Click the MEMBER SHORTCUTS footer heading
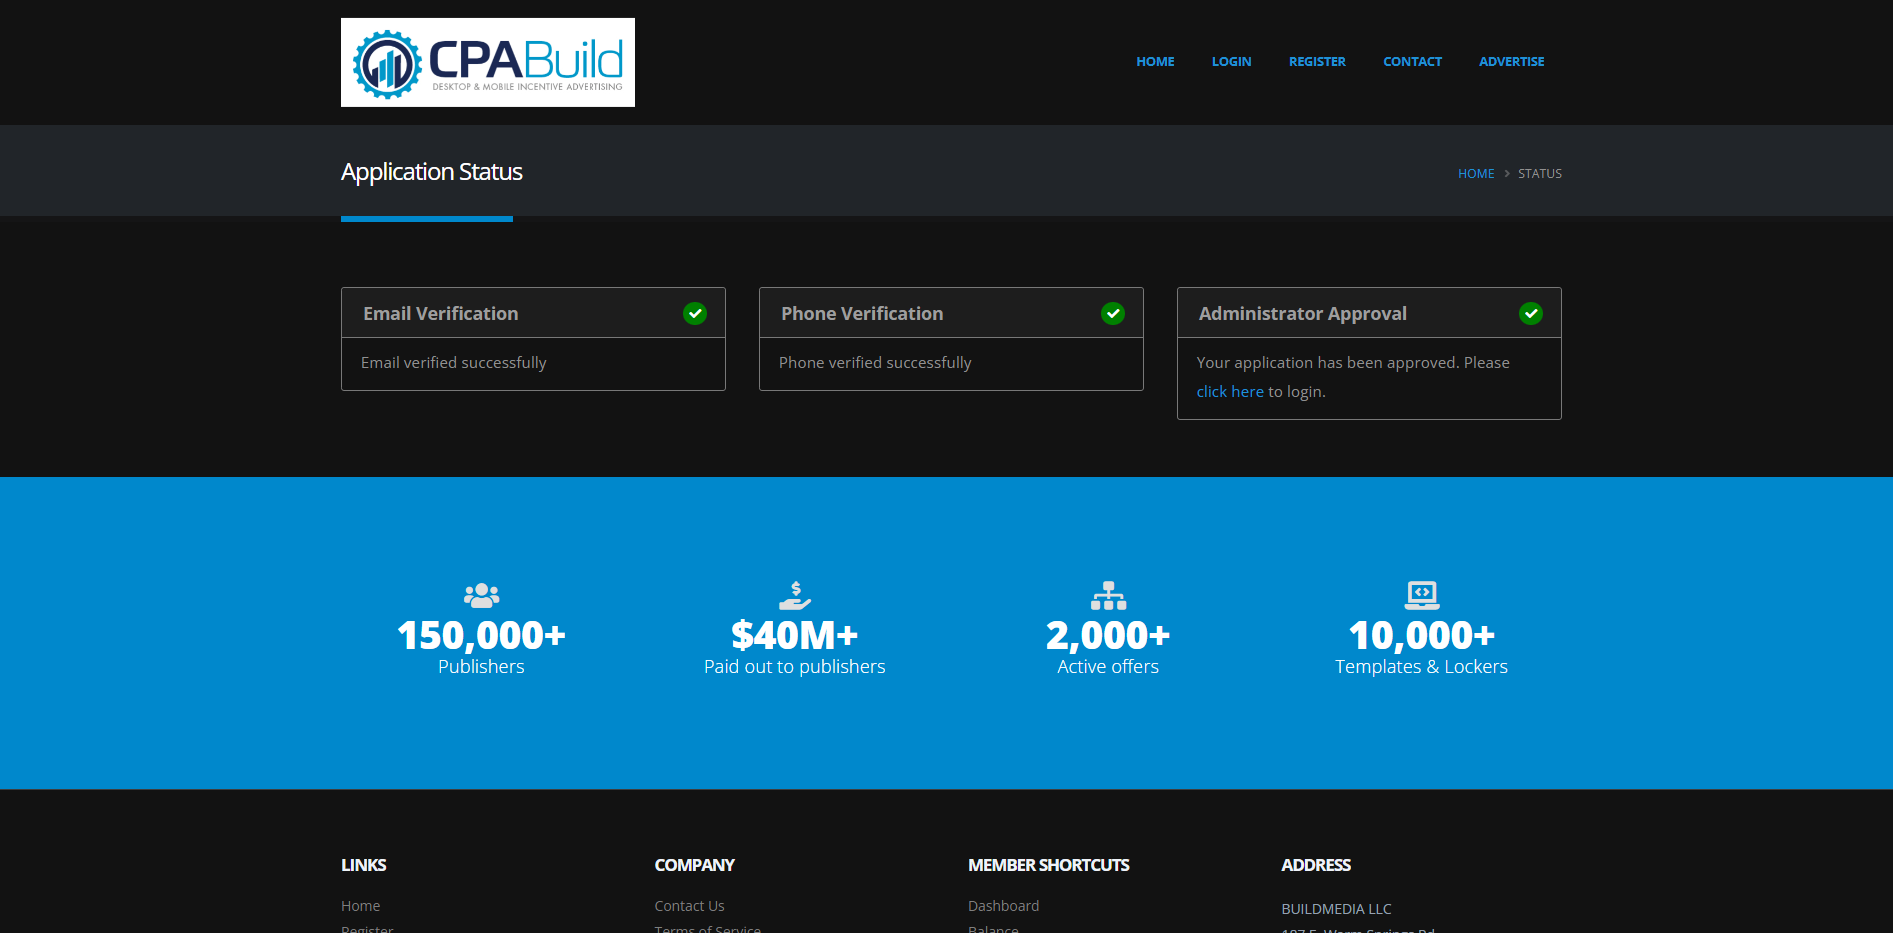The width and height of the screenshot is (1893, 933). [1048, 866]
